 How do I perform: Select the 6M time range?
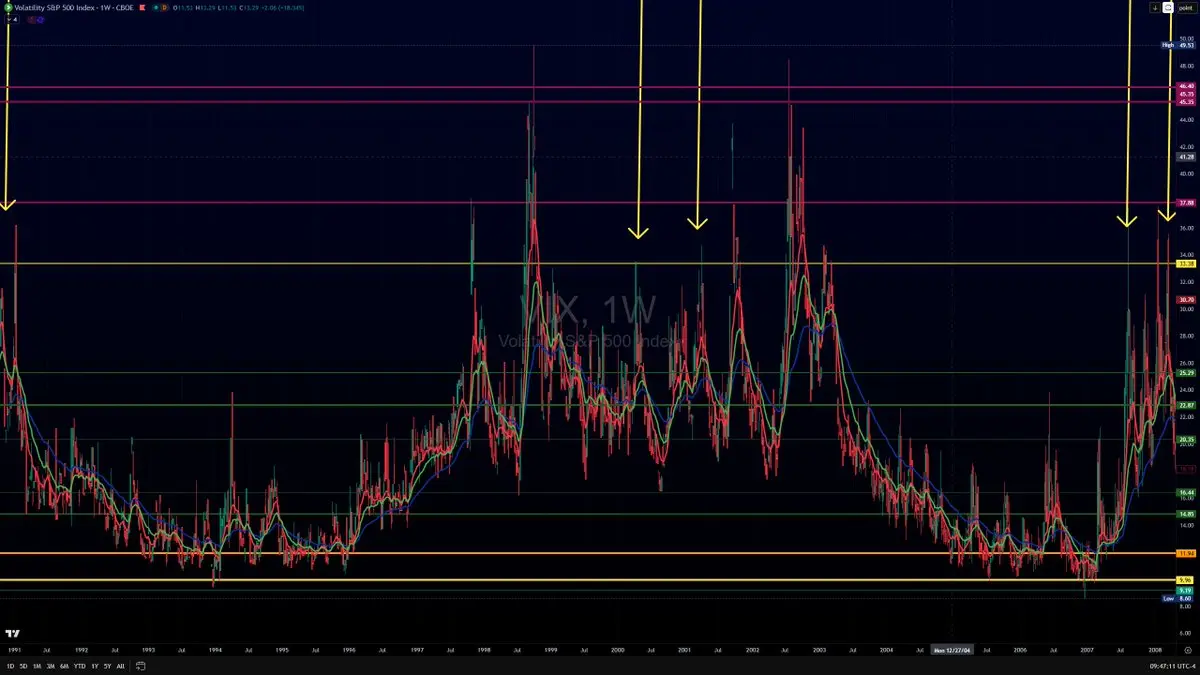64,666
